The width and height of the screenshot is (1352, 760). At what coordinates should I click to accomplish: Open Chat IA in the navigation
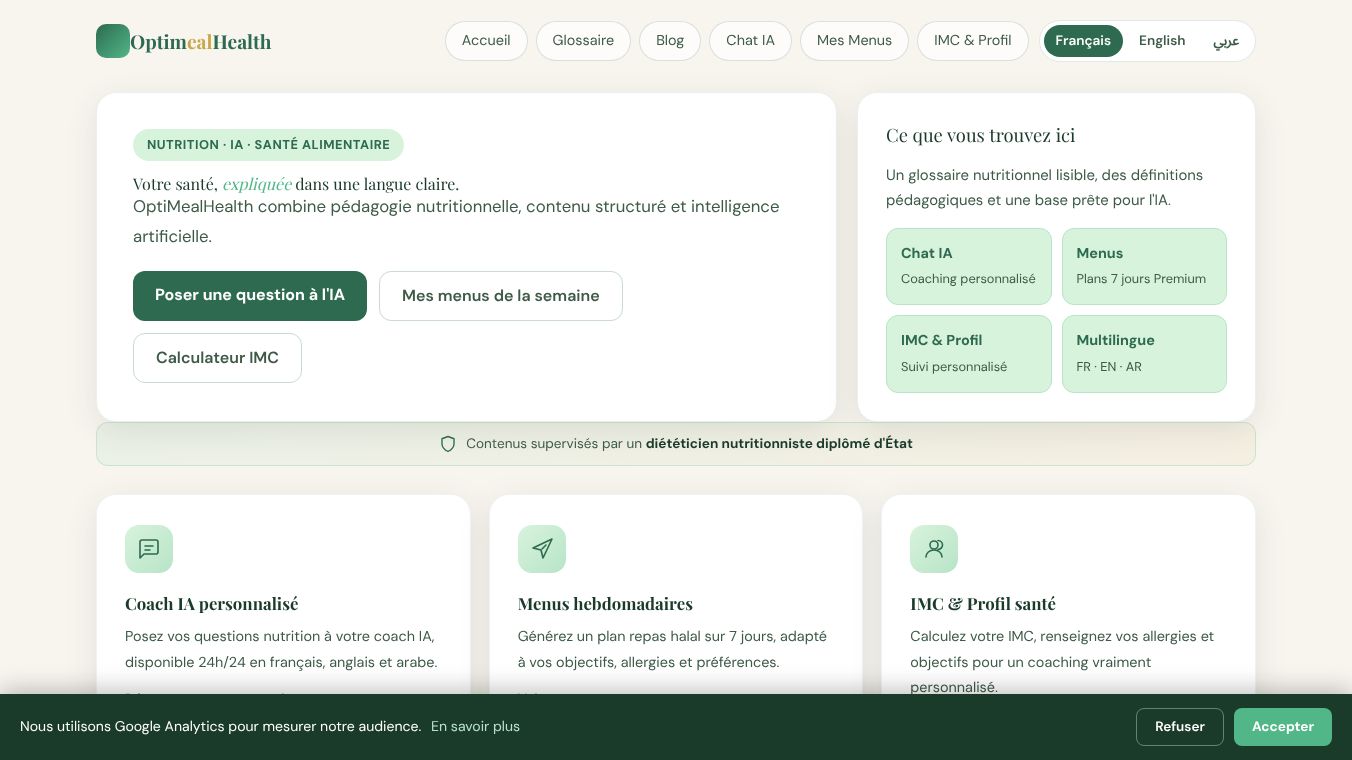750,41
